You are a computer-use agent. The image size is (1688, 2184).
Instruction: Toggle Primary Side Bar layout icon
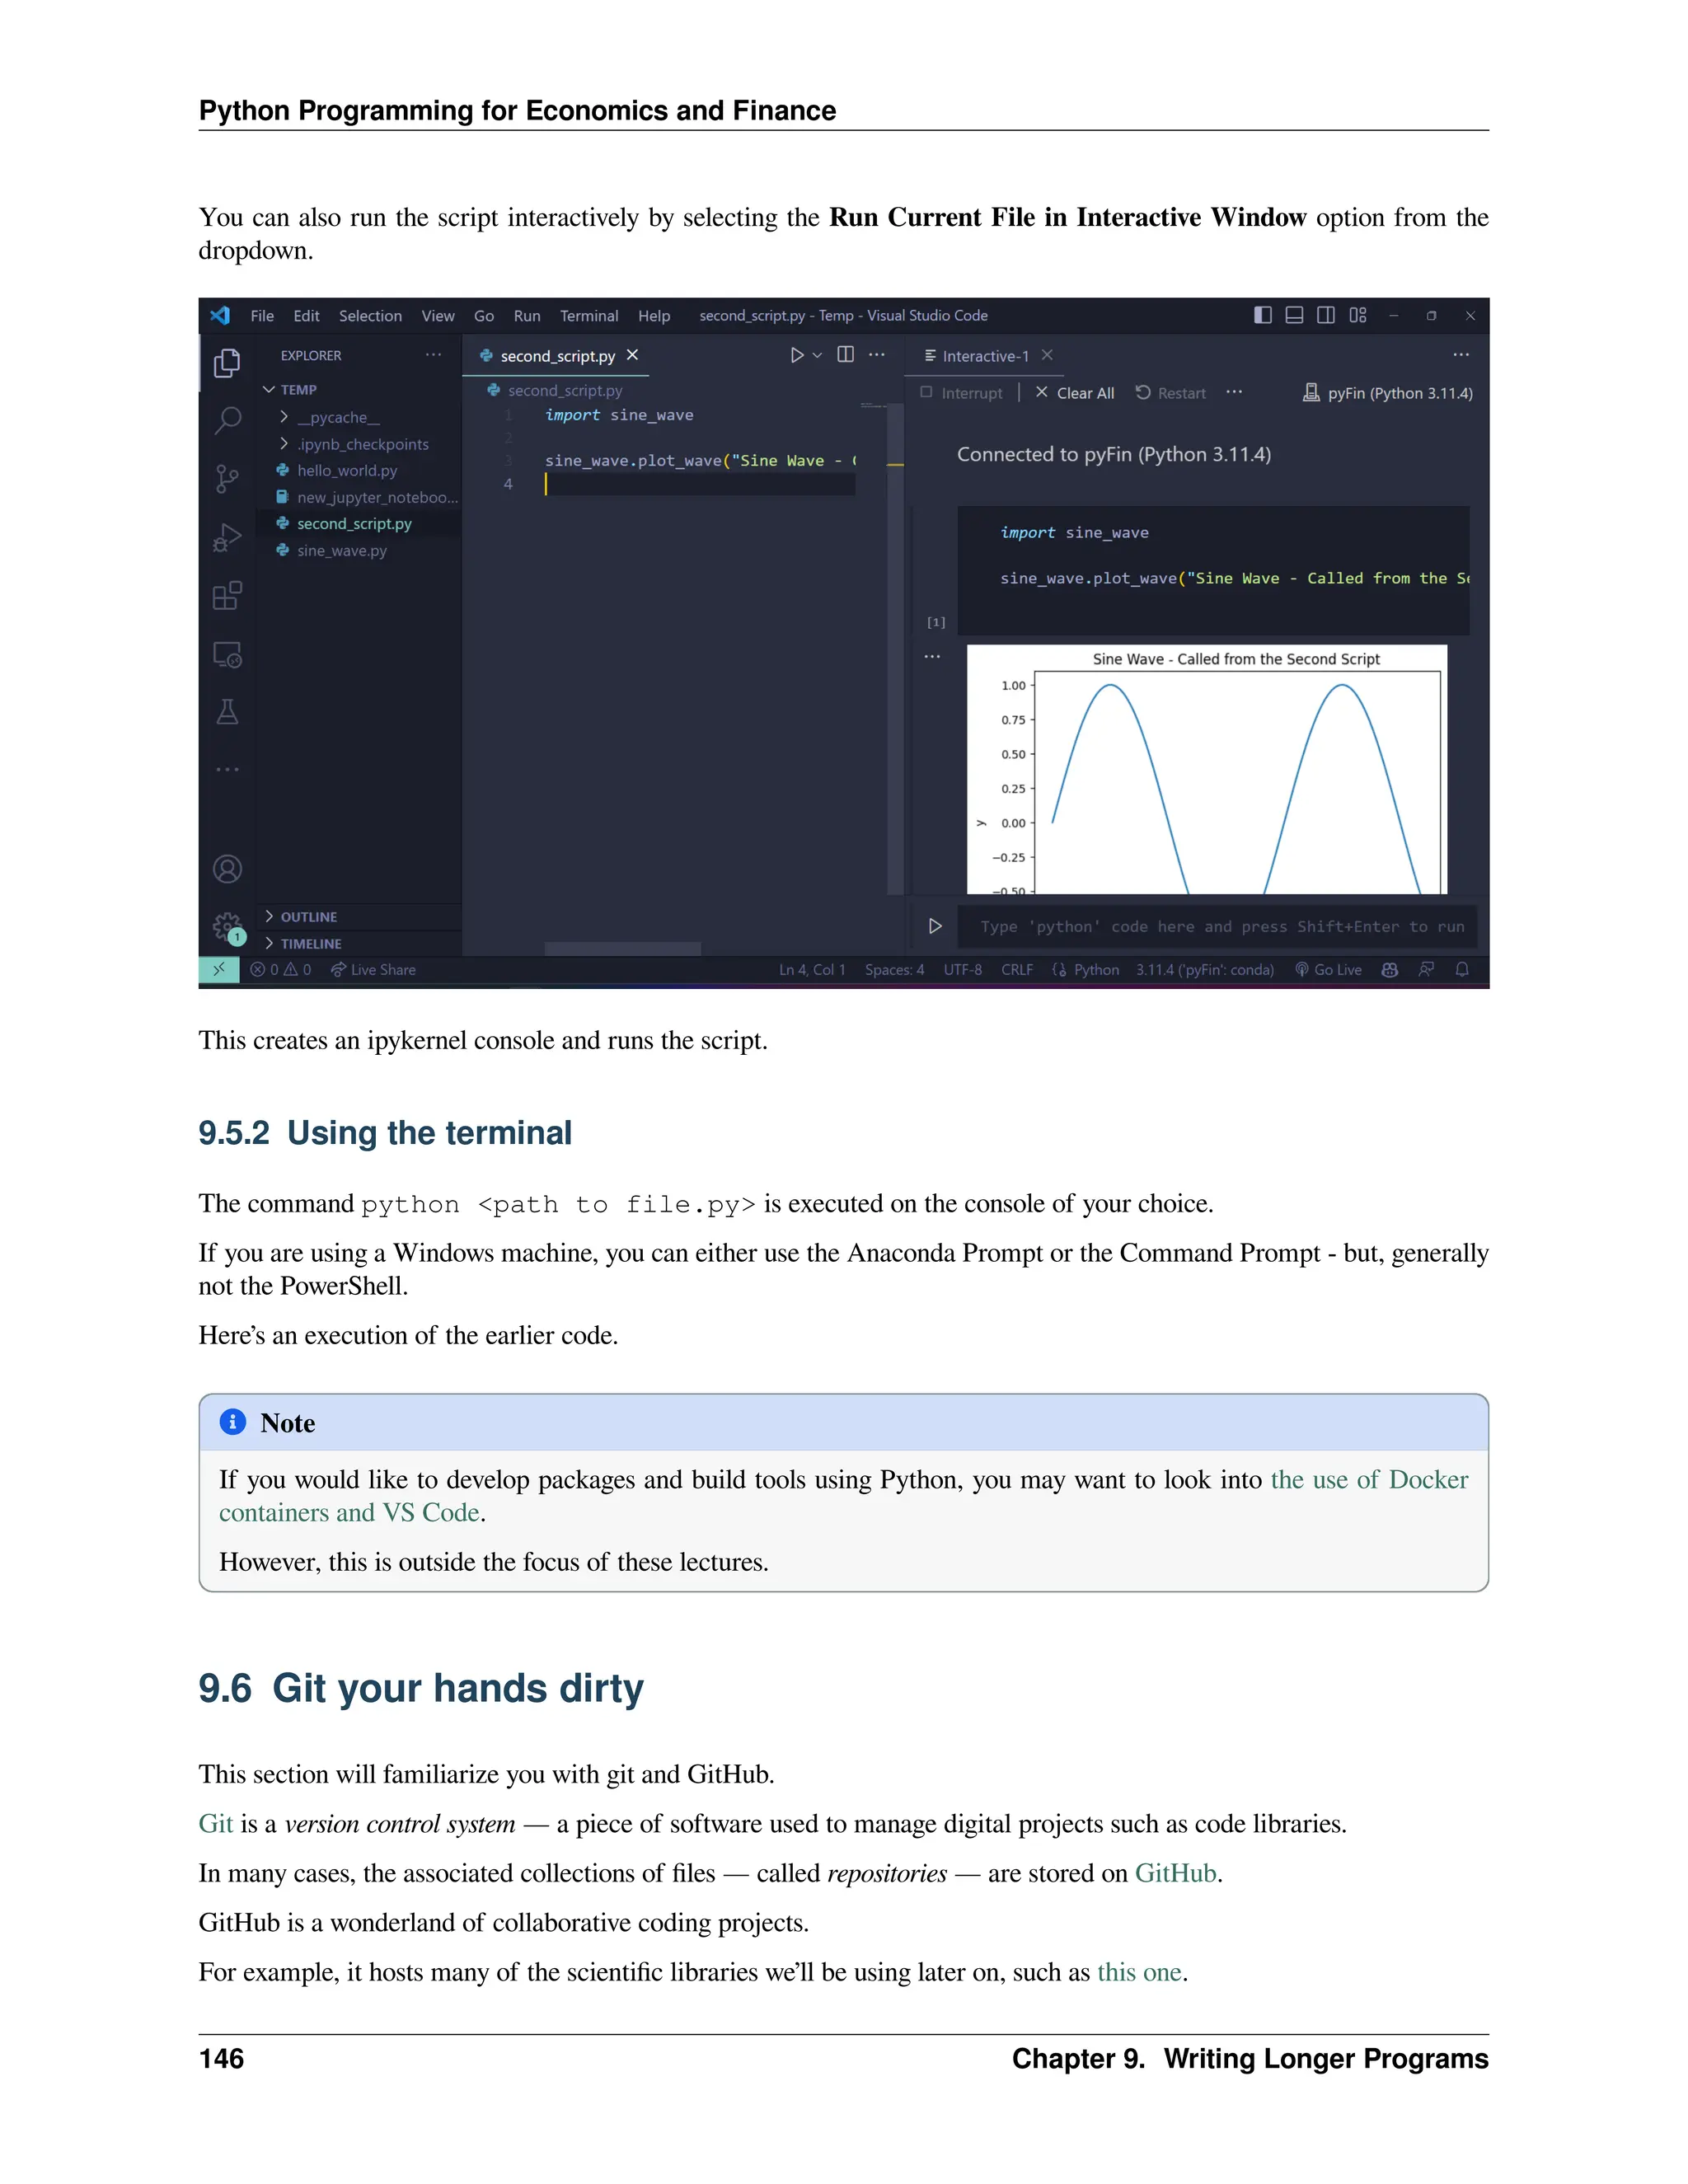click(1263, 315)
